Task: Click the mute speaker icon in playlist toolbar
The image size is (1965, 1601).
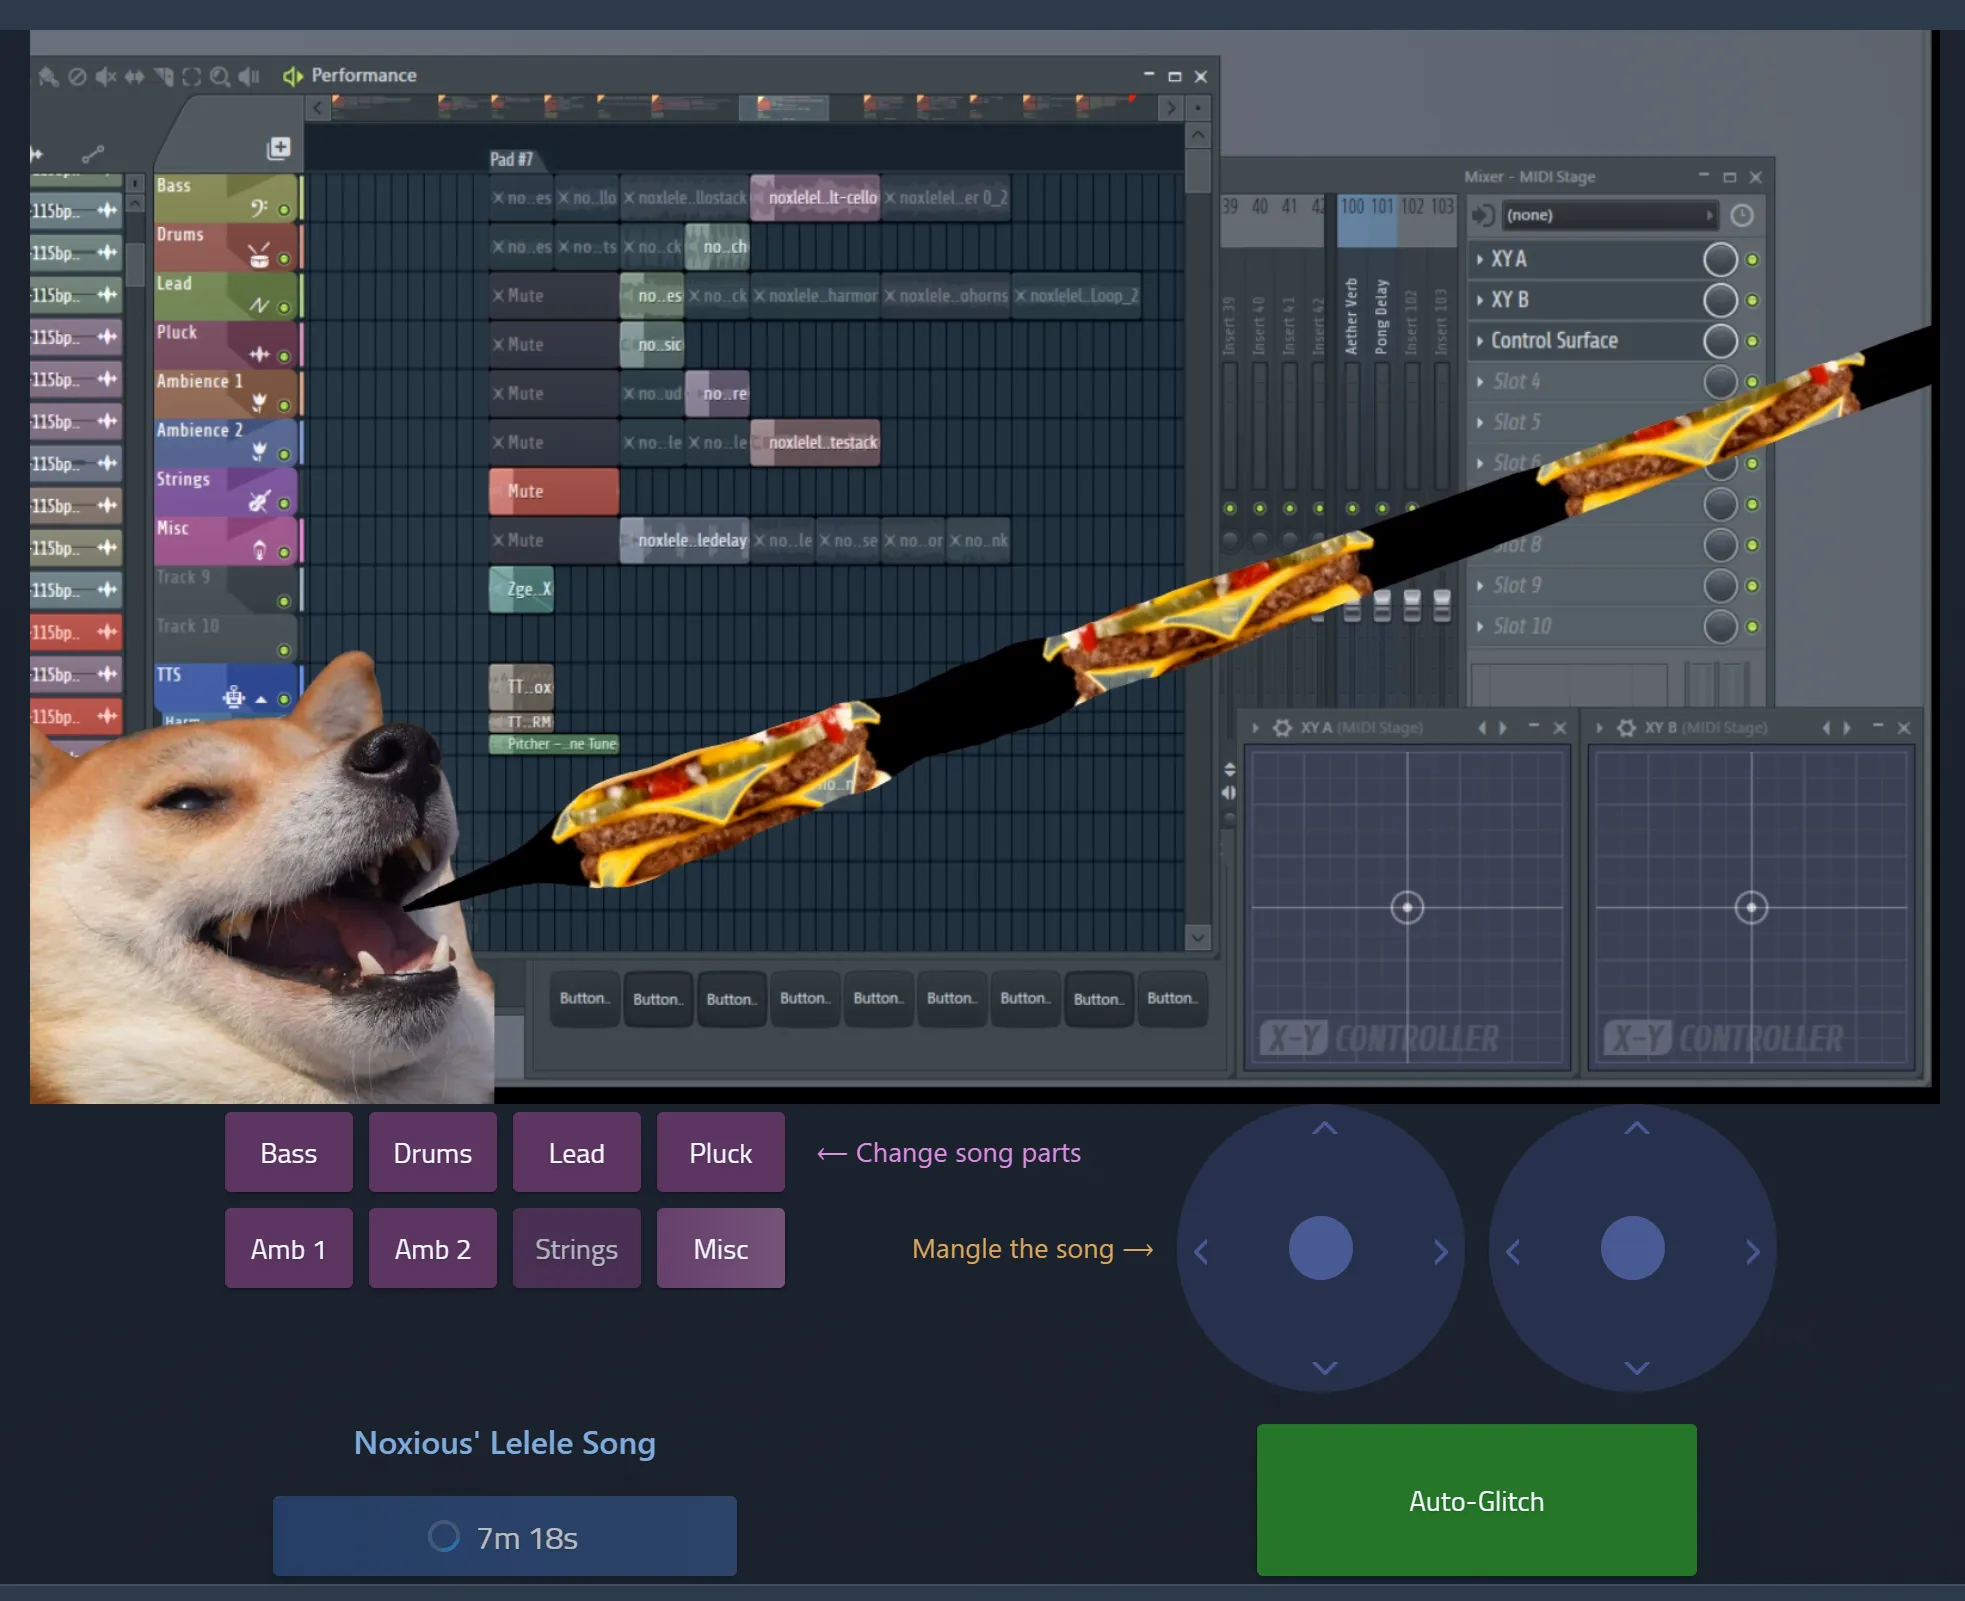Action: point(105,76)
